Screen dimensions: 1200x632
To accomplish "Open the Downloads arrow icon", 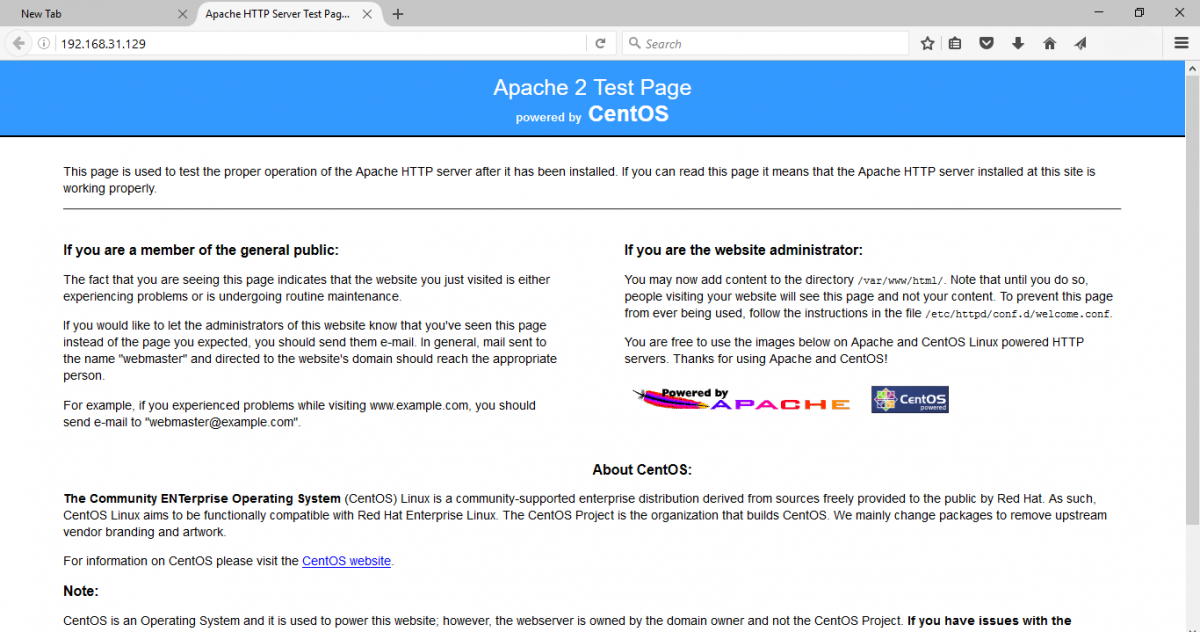I will tap(1018, 44).
